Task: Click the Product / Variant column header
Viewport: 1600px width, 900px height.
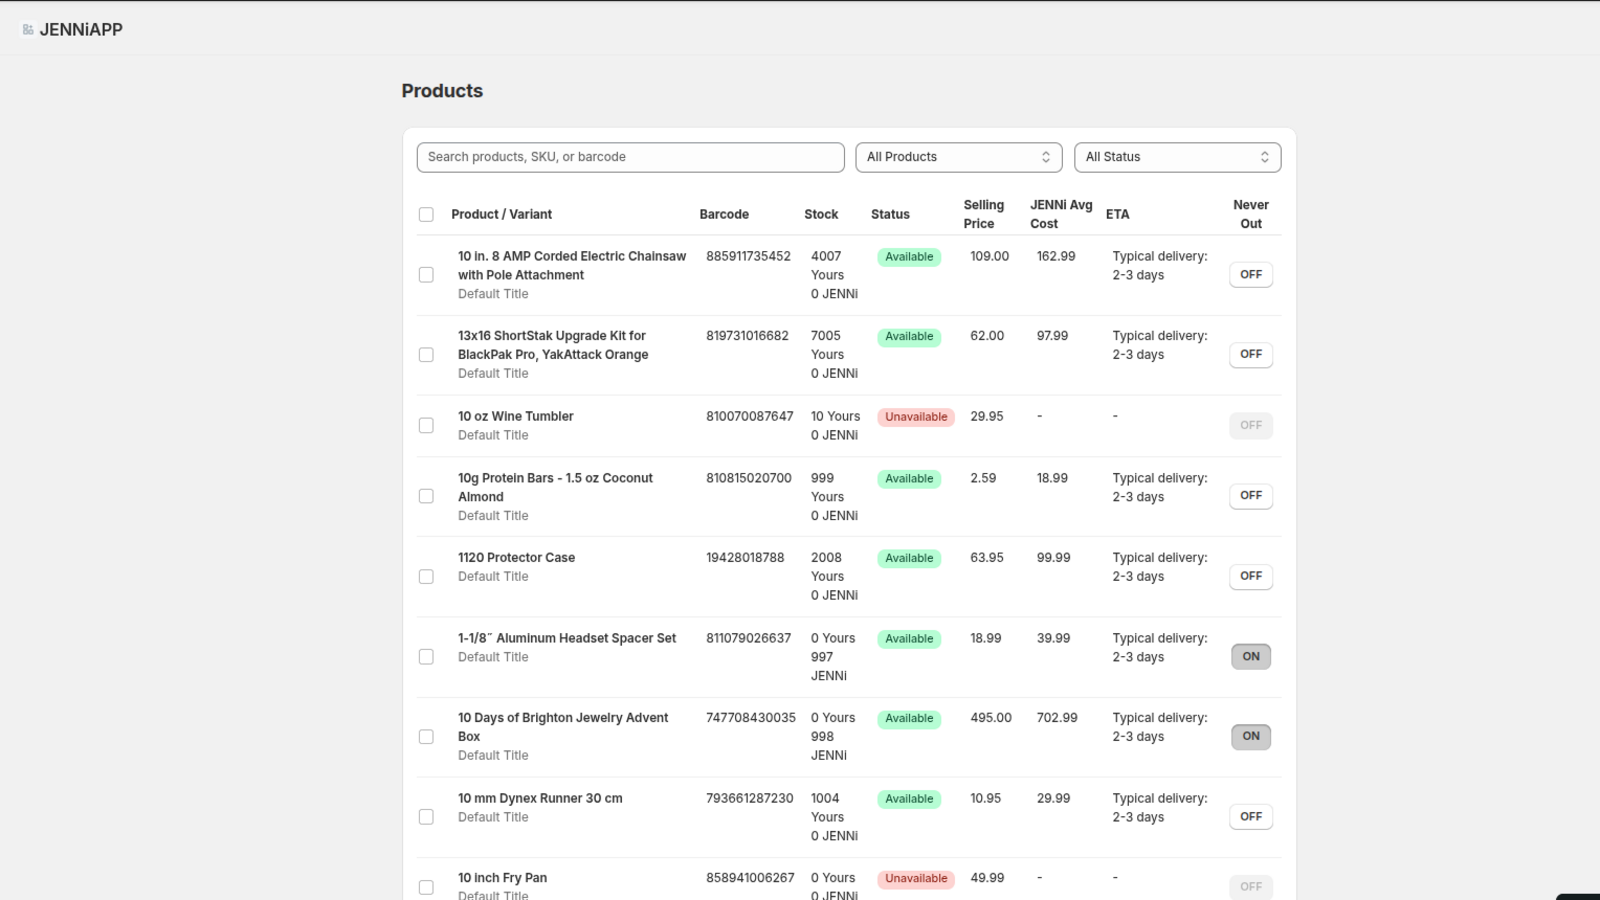Action: click(x=501, y=214)
